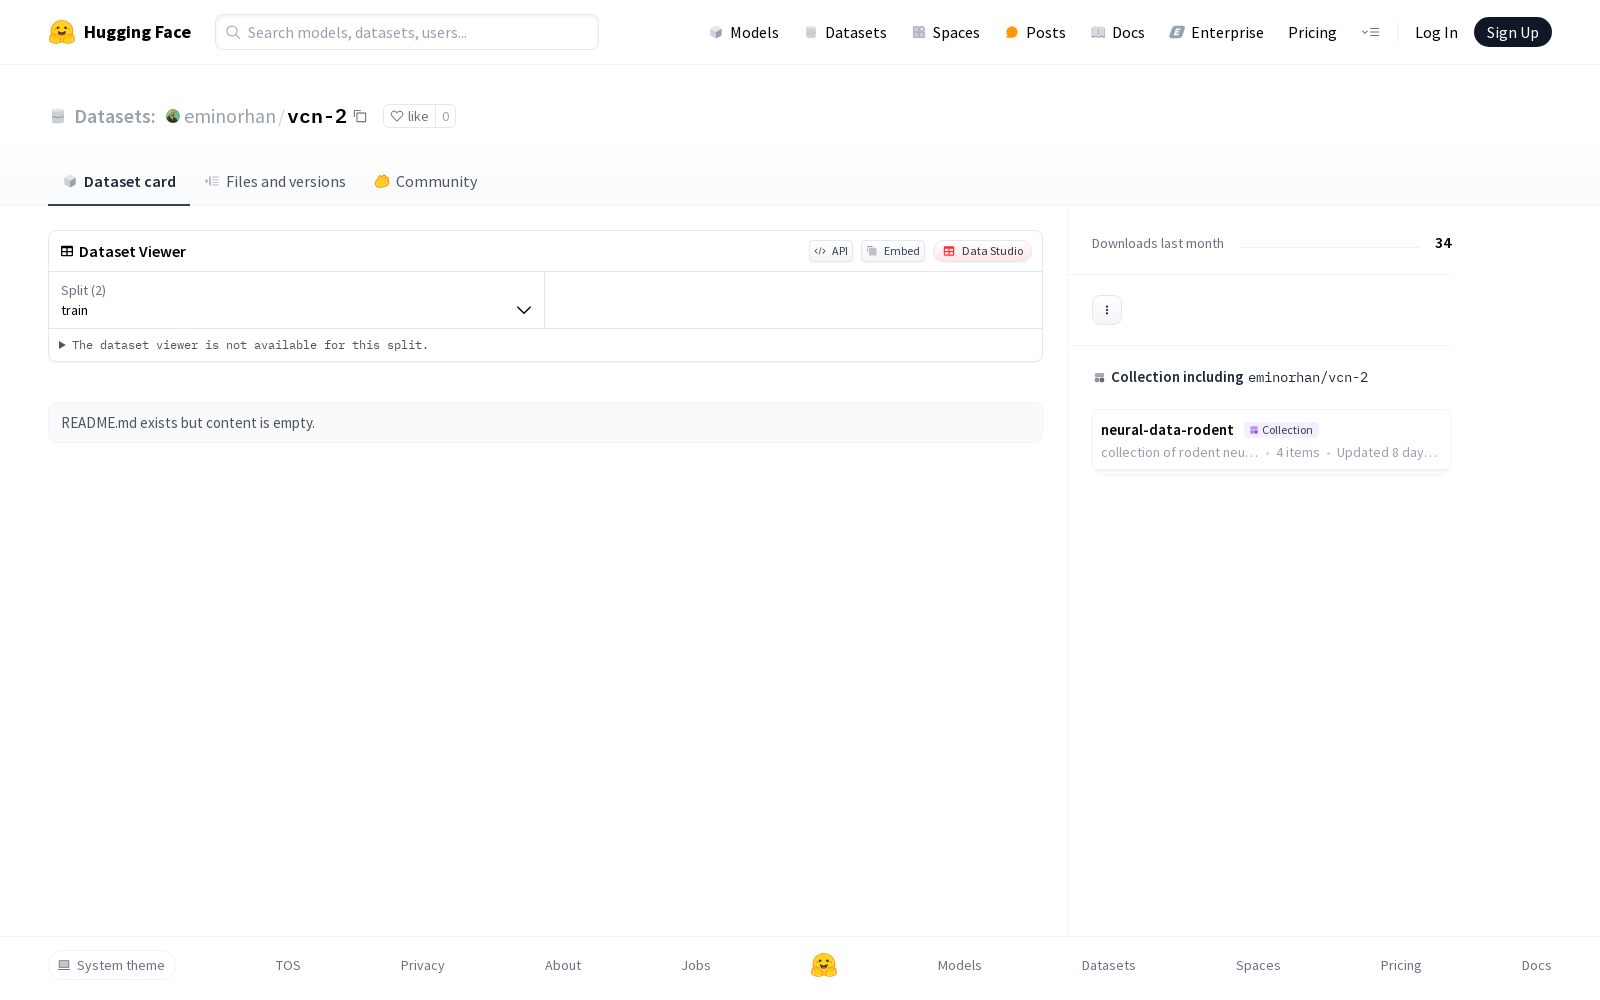The height and width of the screenshot is (1000, 1600).
Task: Open Spaces in top navigation
Action: 945,32
